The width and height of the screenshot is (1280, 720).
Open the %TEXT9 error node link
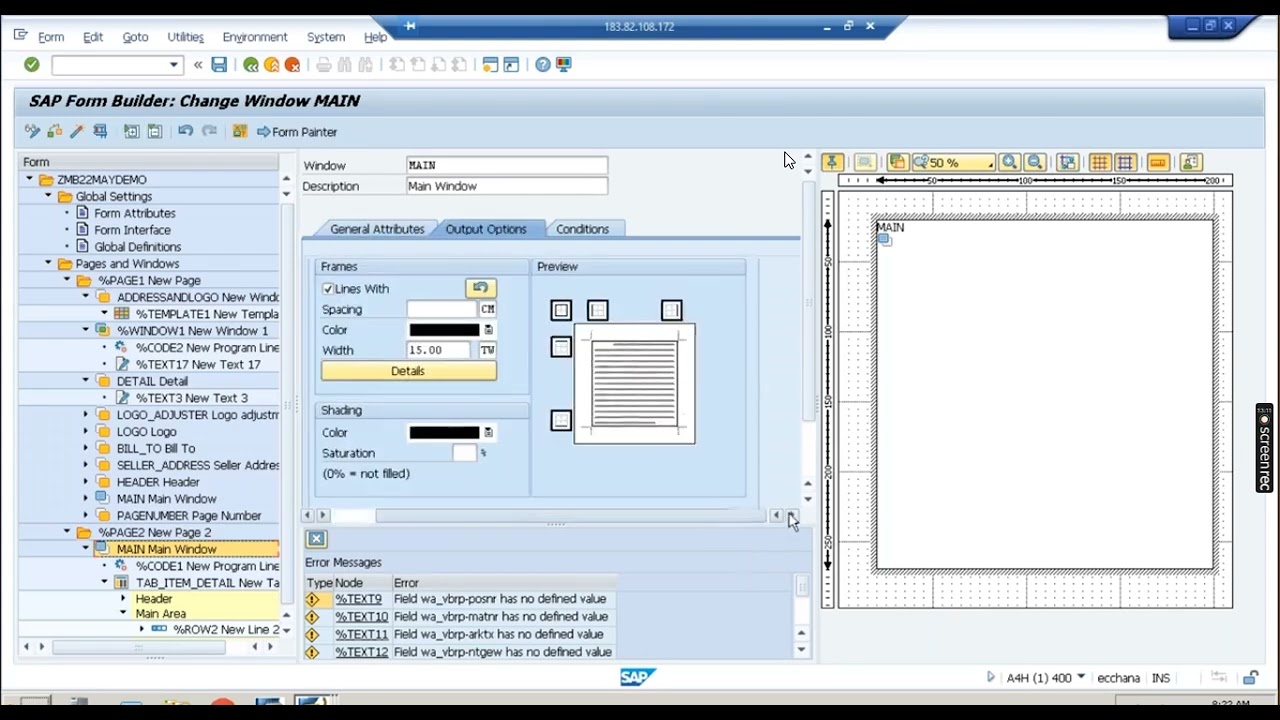[x=358, y=599]
